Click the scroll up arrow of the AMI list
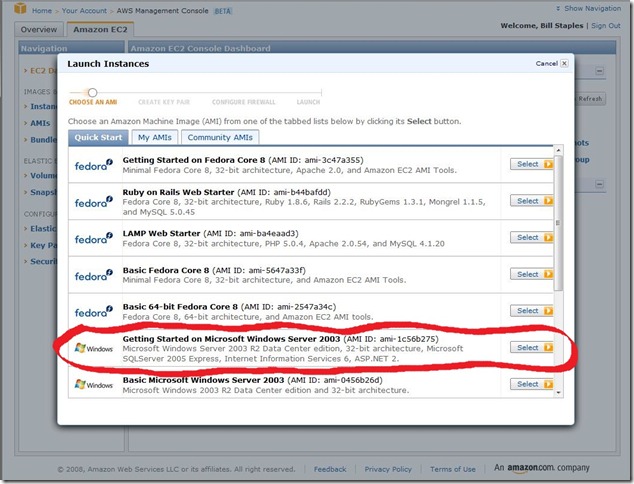This screenshot has width=634, height=484. pos(558,150)
